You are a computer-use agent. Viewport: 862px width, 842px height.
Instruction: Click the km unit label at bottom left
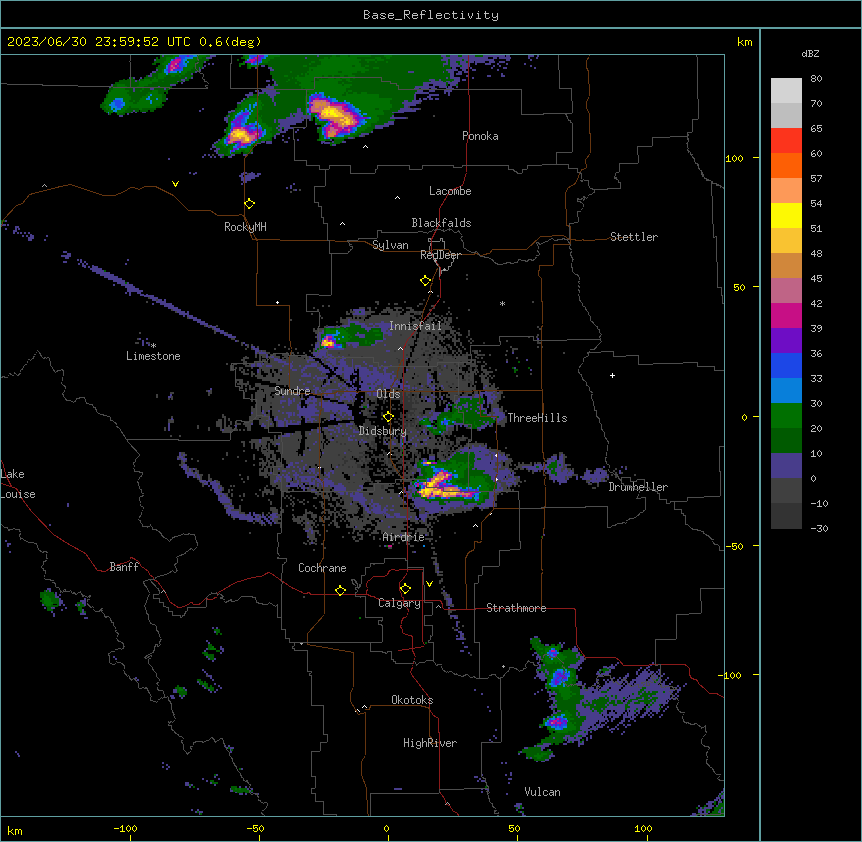15,830
